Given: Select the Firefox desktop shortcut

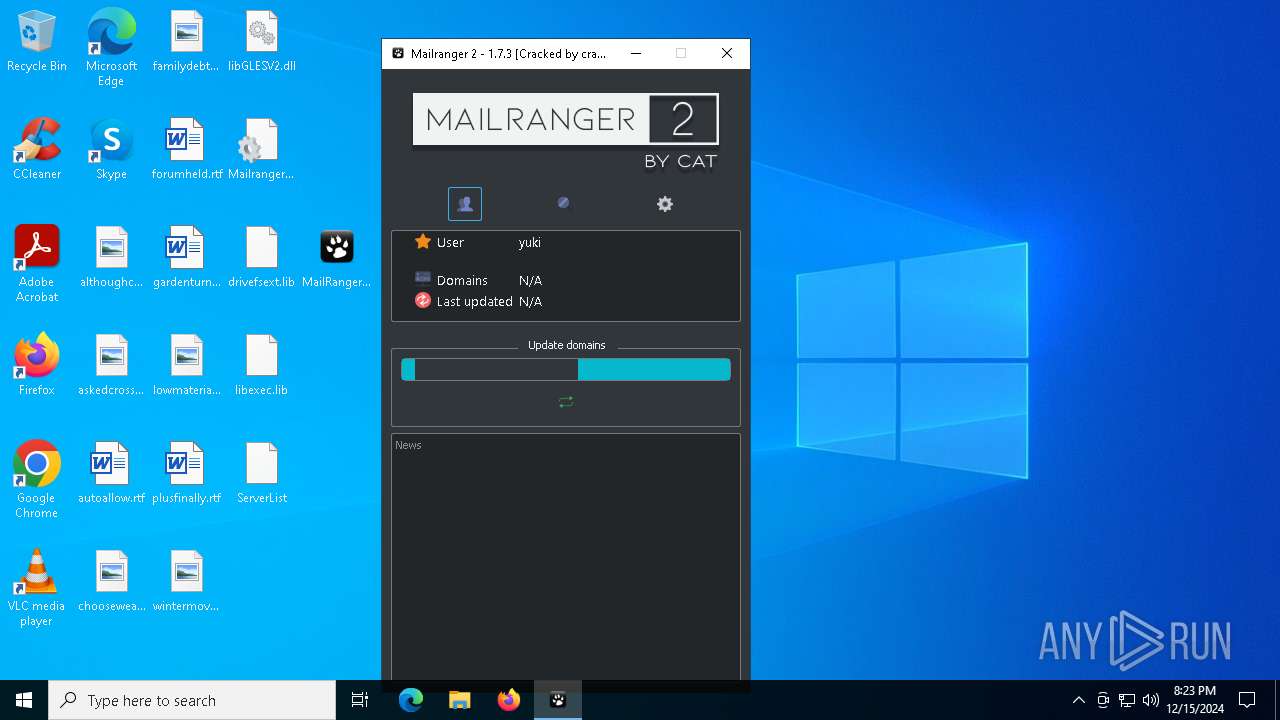Looking at the screenshot, I should coord(37,366).
